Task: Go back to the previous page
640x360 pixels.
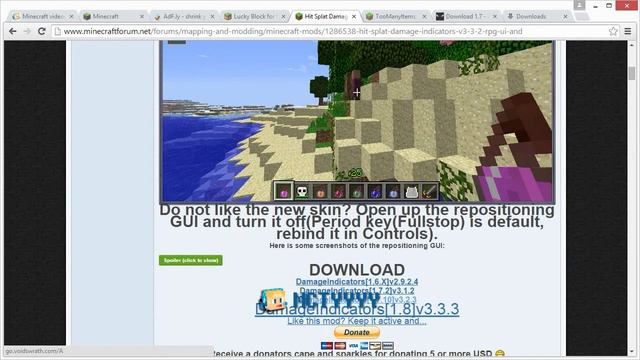Action: (x=13, y=31)
